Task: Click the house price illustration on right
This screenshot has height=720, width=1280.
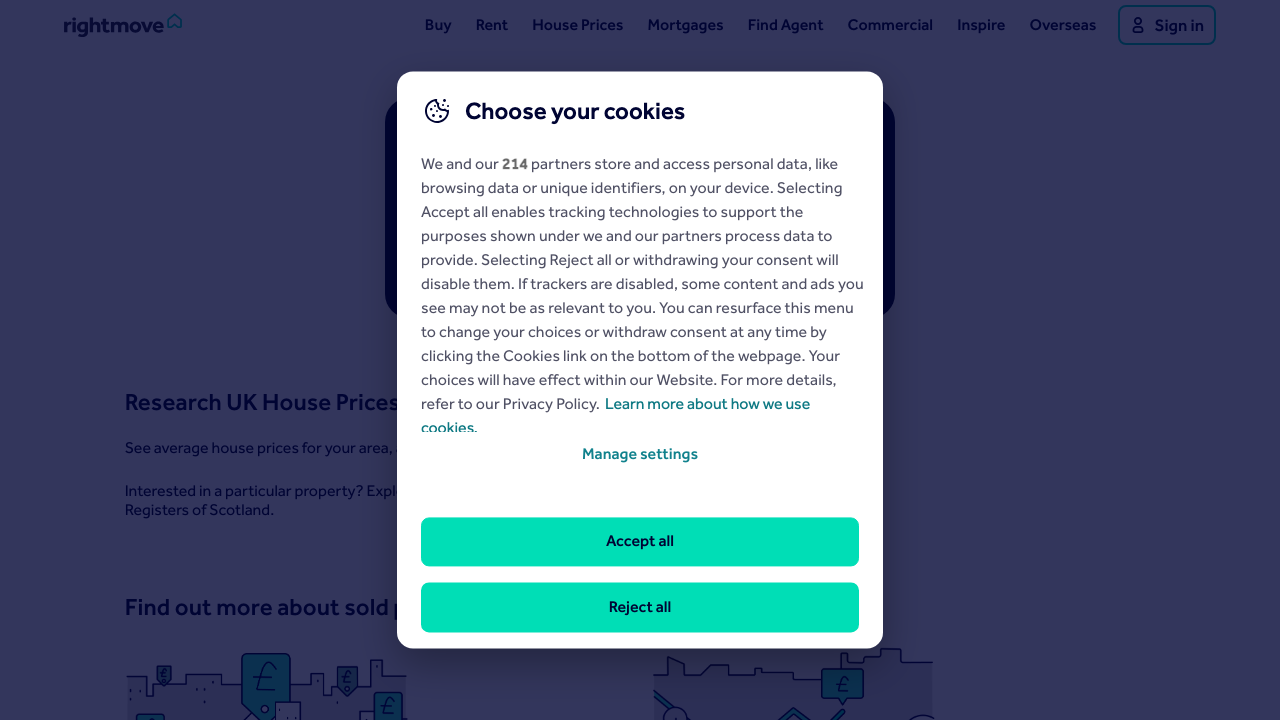Action: pyautogui.click(x=793, y=685)
